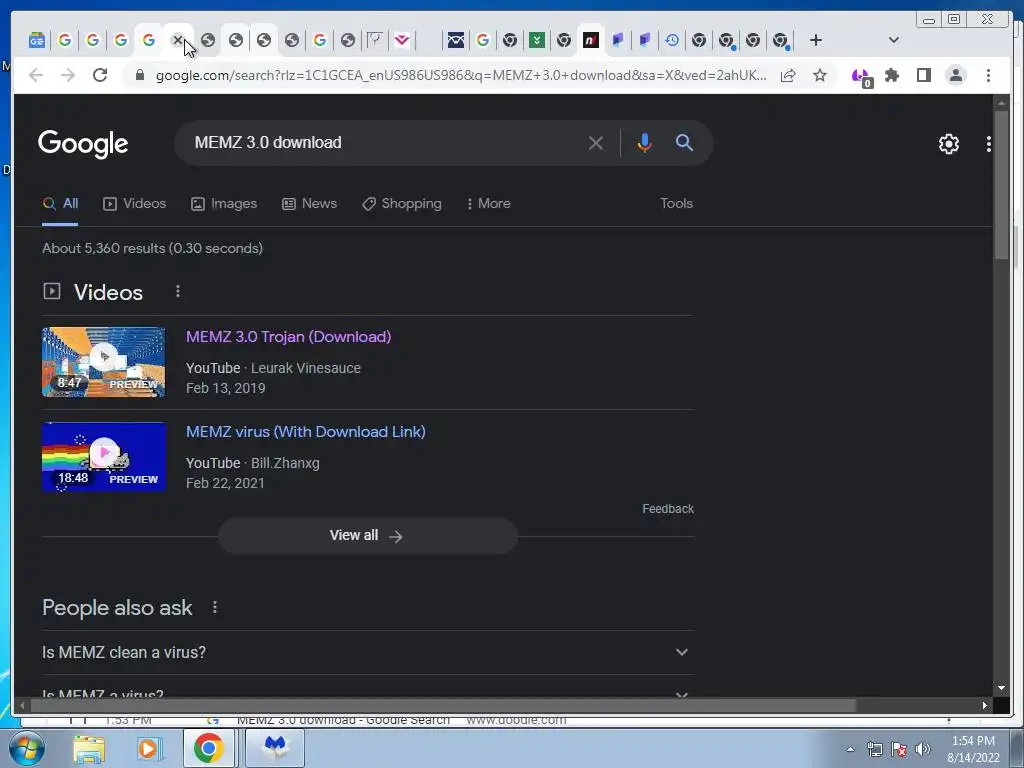Switch to News search results
Viewport: 1024px width, 768px height.
click(310, 204)
